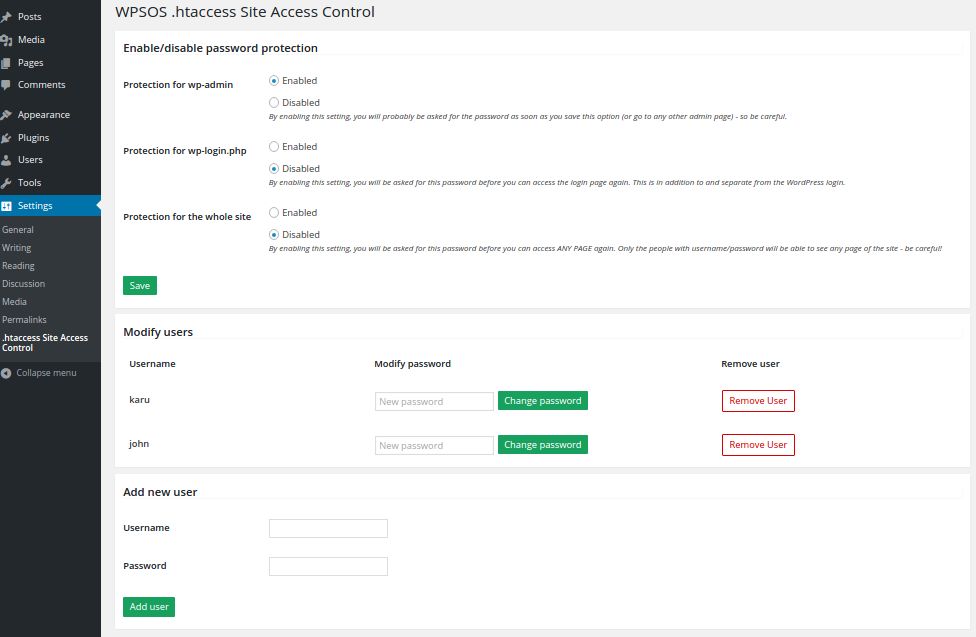This screenshot has height=637, width=976.
Task: Click the Media icon in sidebar
Action: coord(7,40)
